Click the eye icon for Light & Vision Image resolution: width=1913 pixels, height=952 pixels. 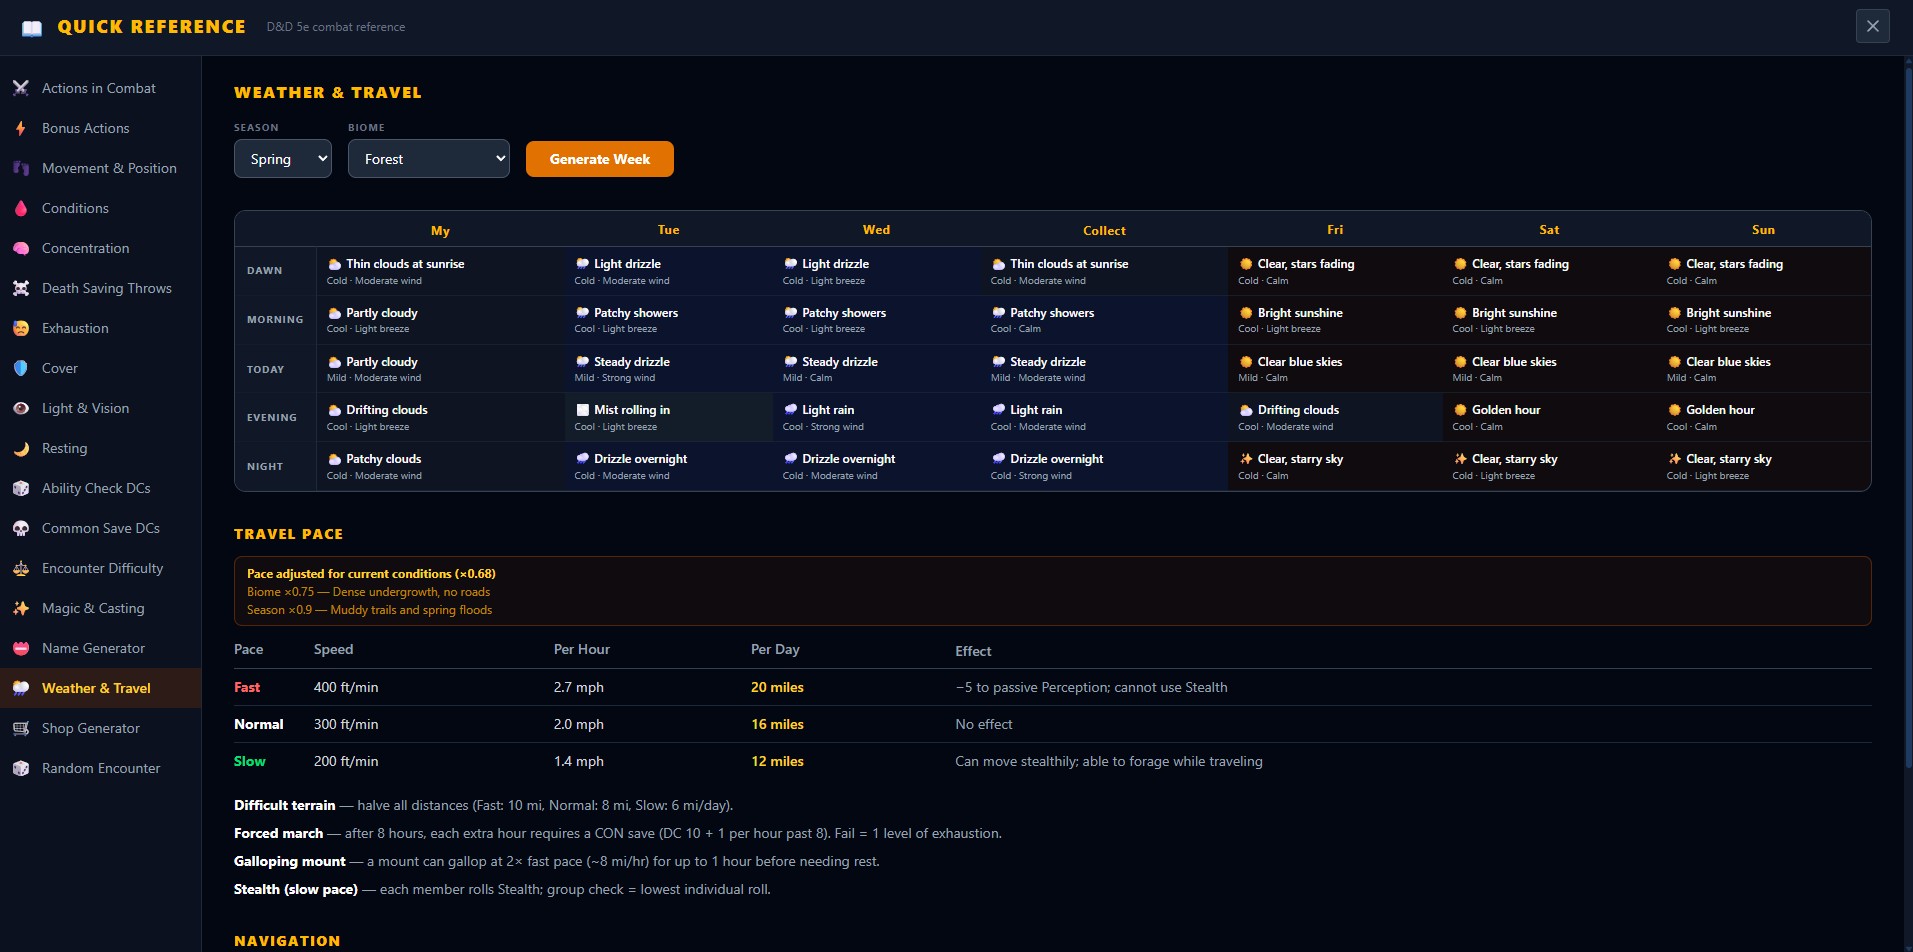[x=21, y=408]
